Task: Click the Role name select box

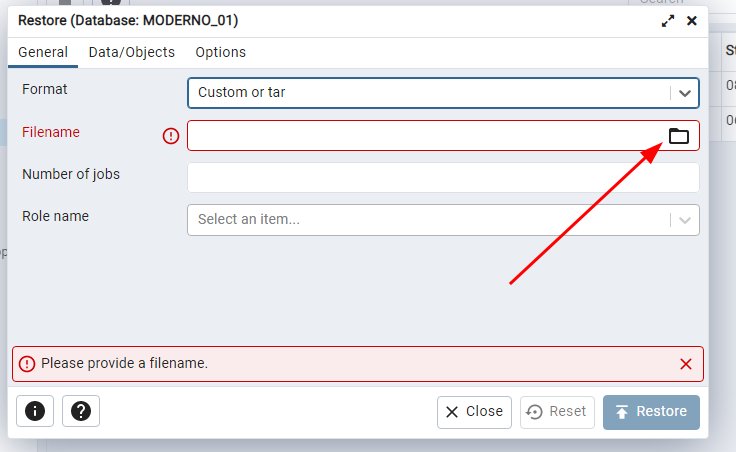Action: (x=430, y=220)
